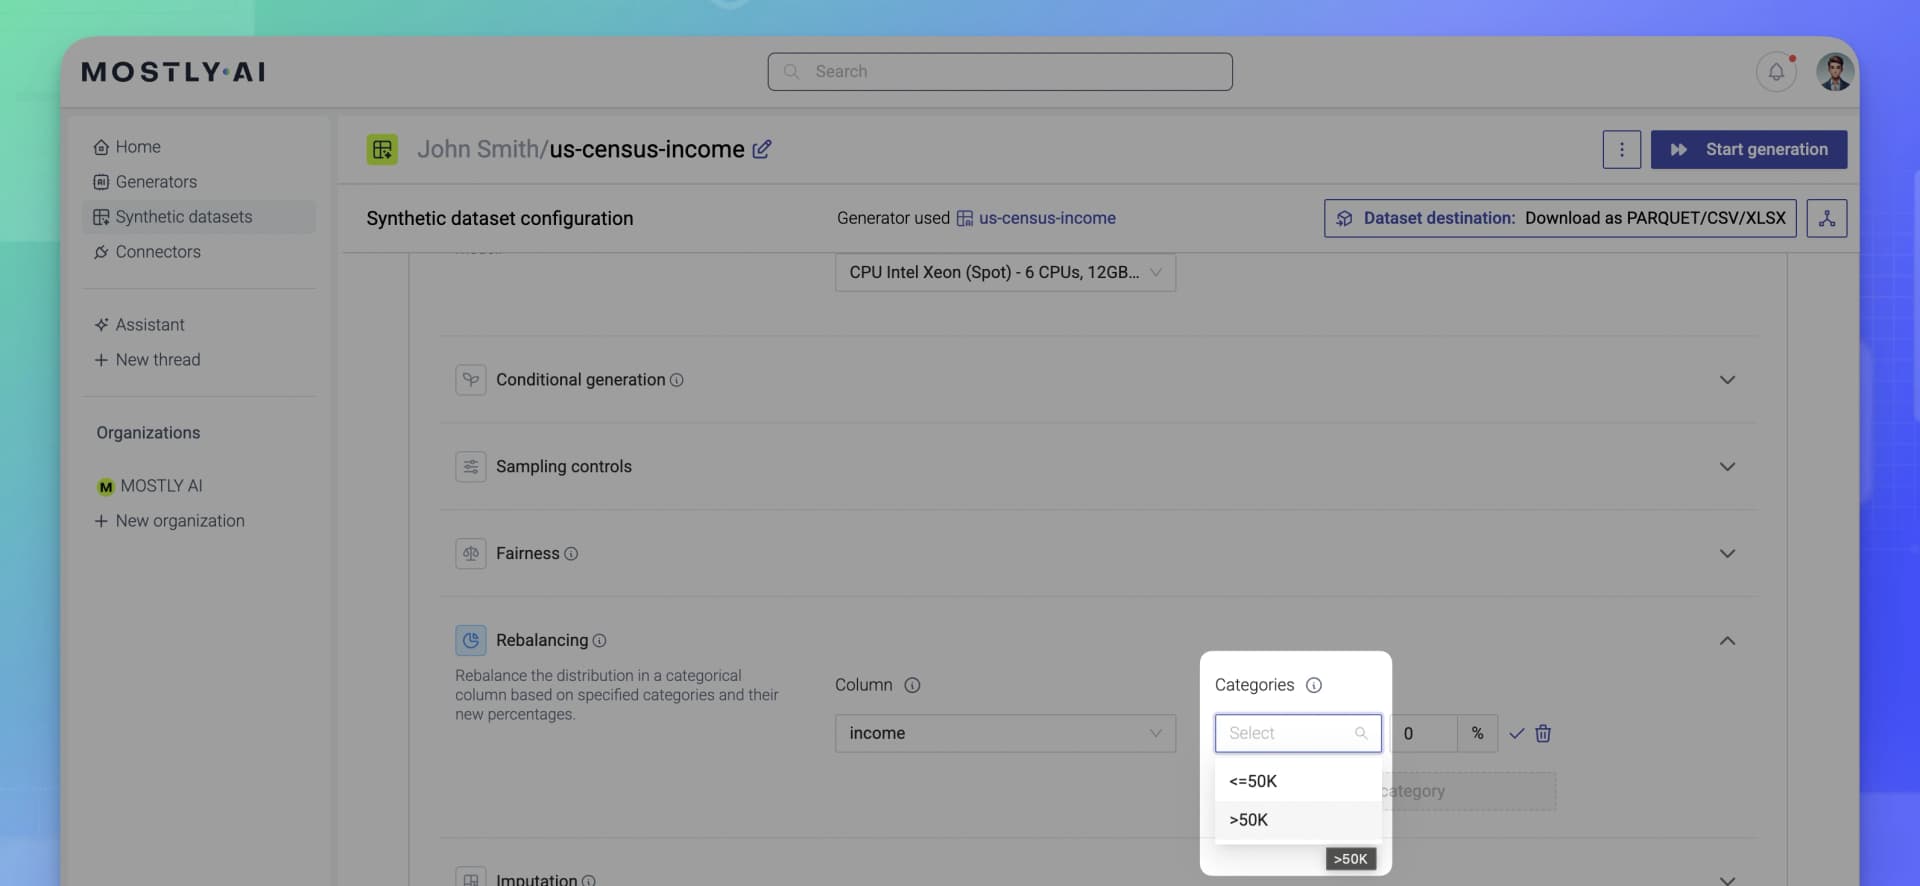Open the compute CPU Intel Xeon dropdown
The width and height of the screenshot is (1920, 886).
1004,272
